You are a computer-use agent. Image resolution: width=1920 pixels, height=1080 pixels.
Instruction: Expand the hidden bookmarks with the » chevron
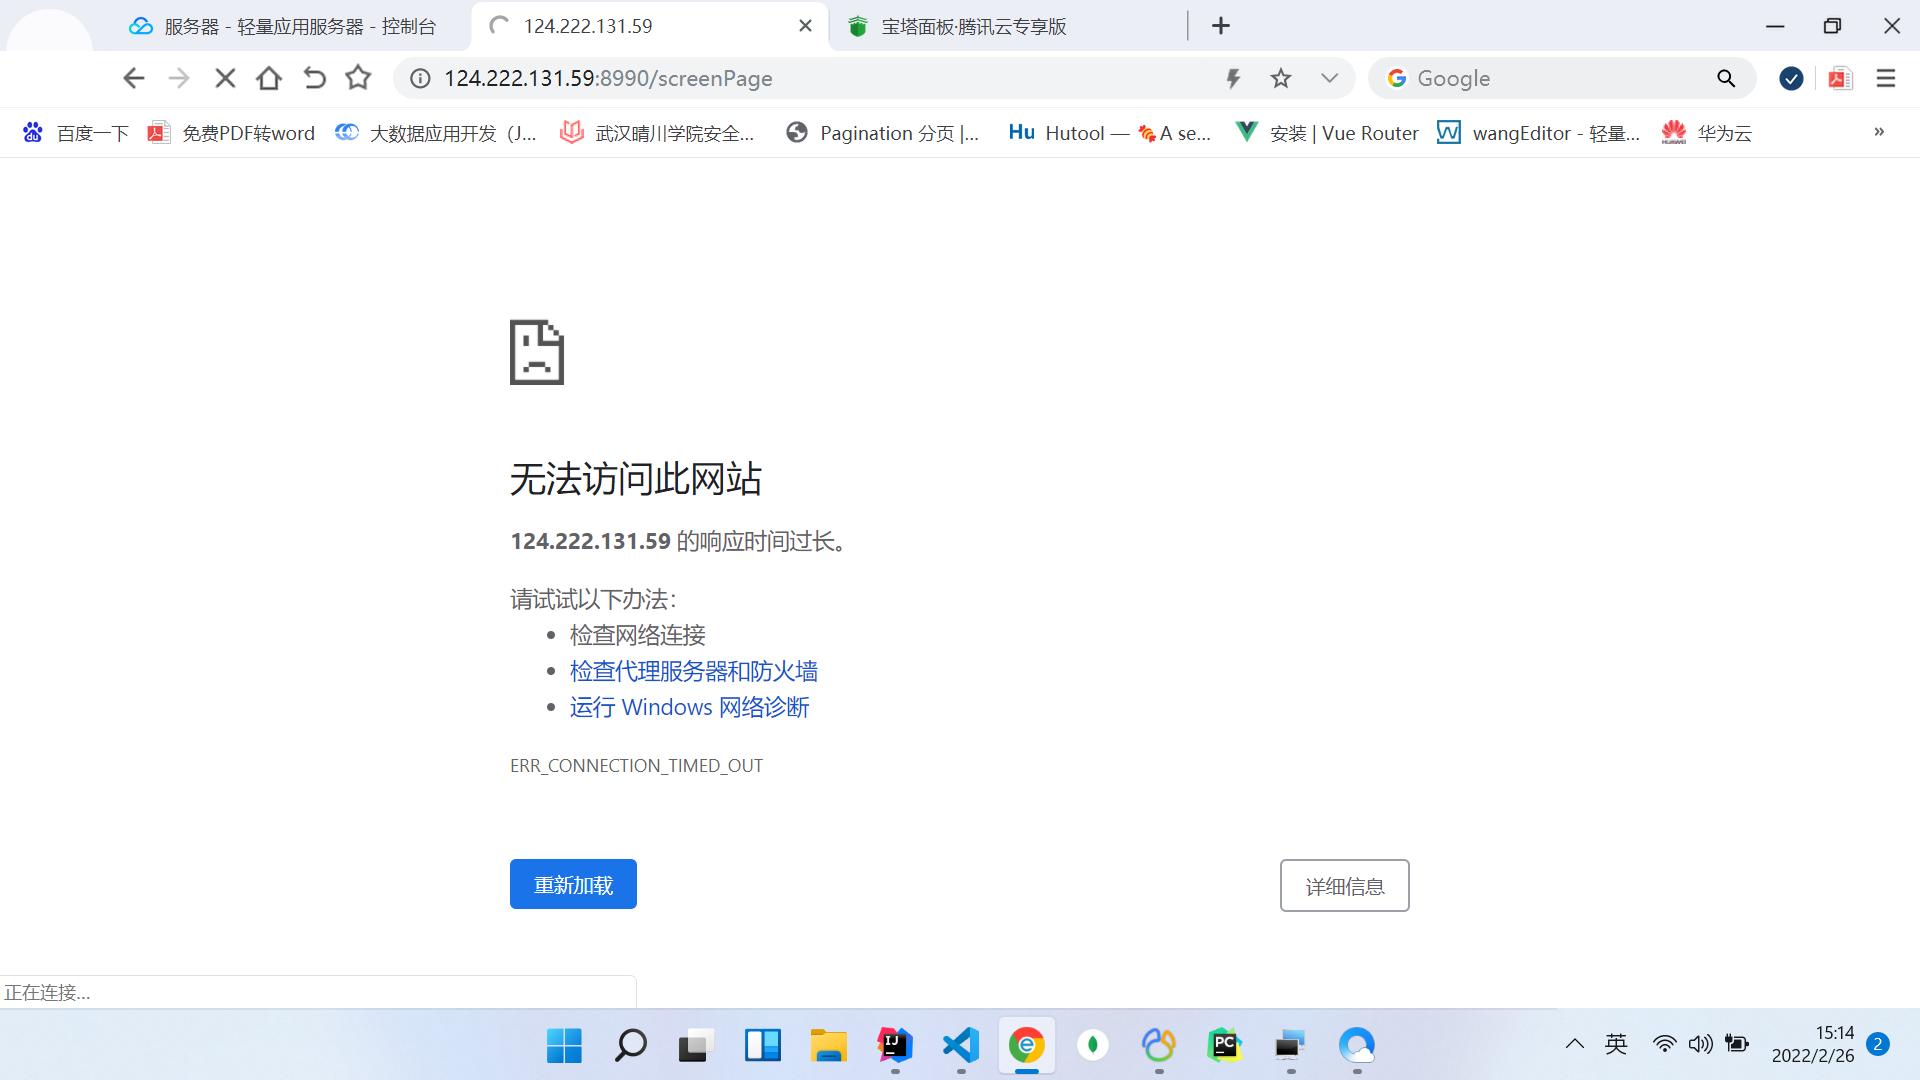click(1879, 132)
